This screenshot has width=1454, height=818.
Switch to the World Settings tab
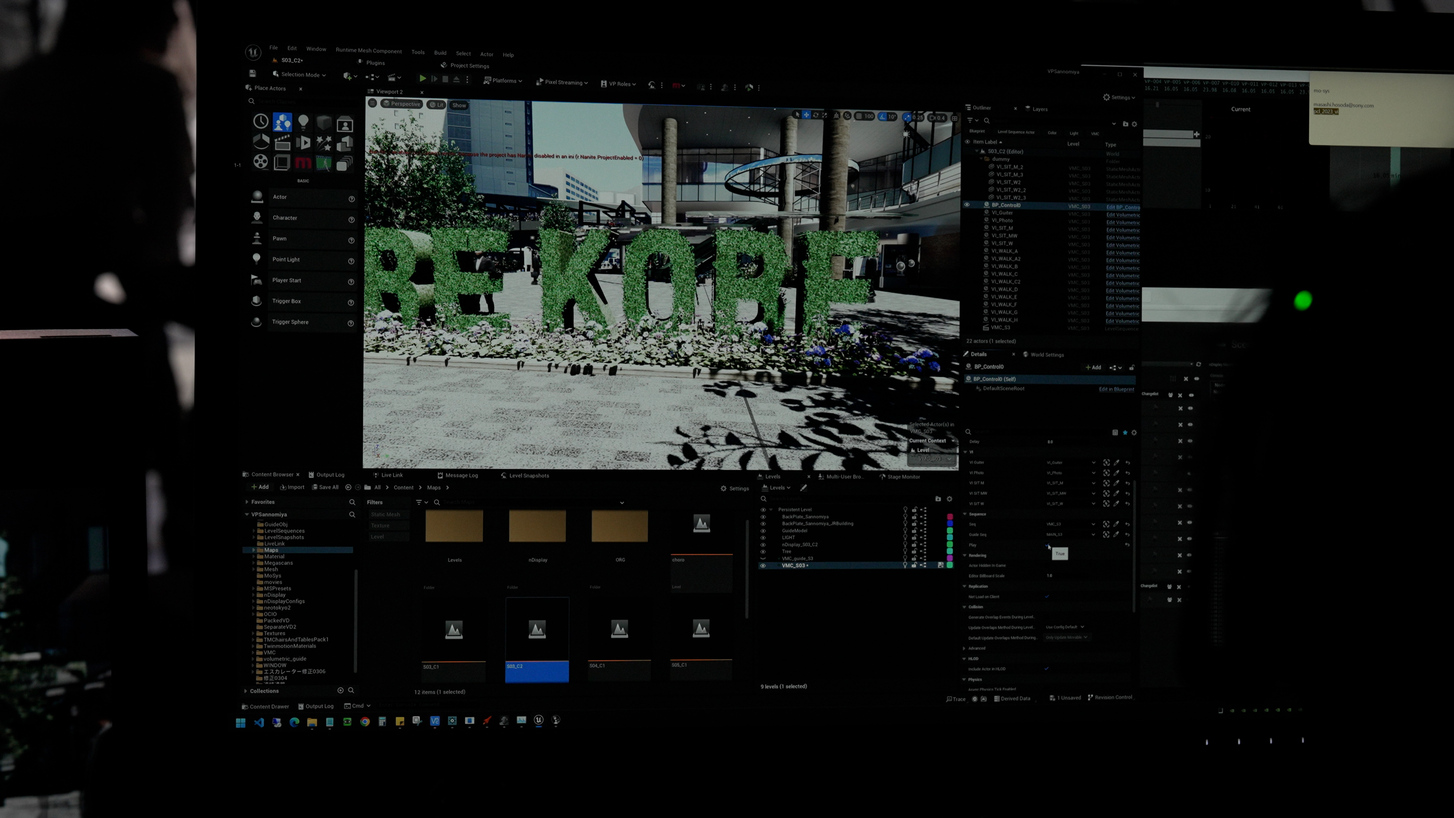coord(1045,354)
